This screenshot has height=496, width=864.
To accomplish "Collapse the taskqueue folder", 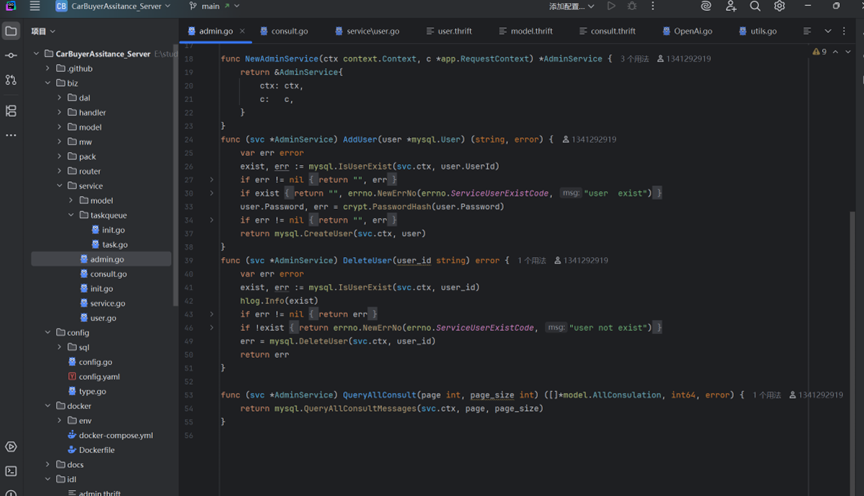I will pyautogui.click(x=71, y=215).
